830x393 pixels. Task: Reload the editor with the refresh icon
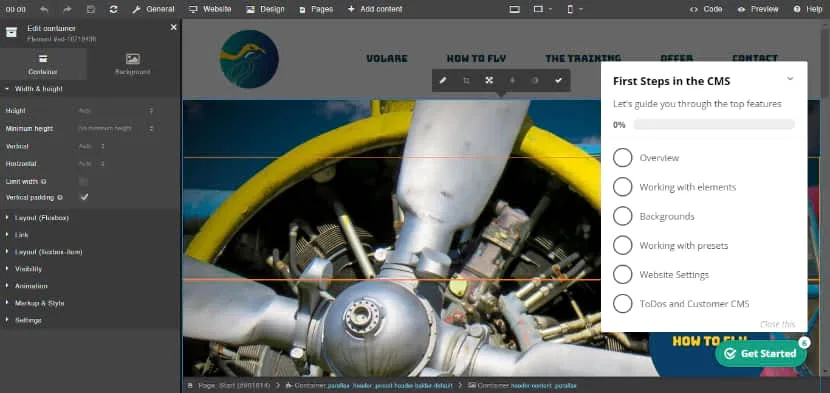[113, 9]
